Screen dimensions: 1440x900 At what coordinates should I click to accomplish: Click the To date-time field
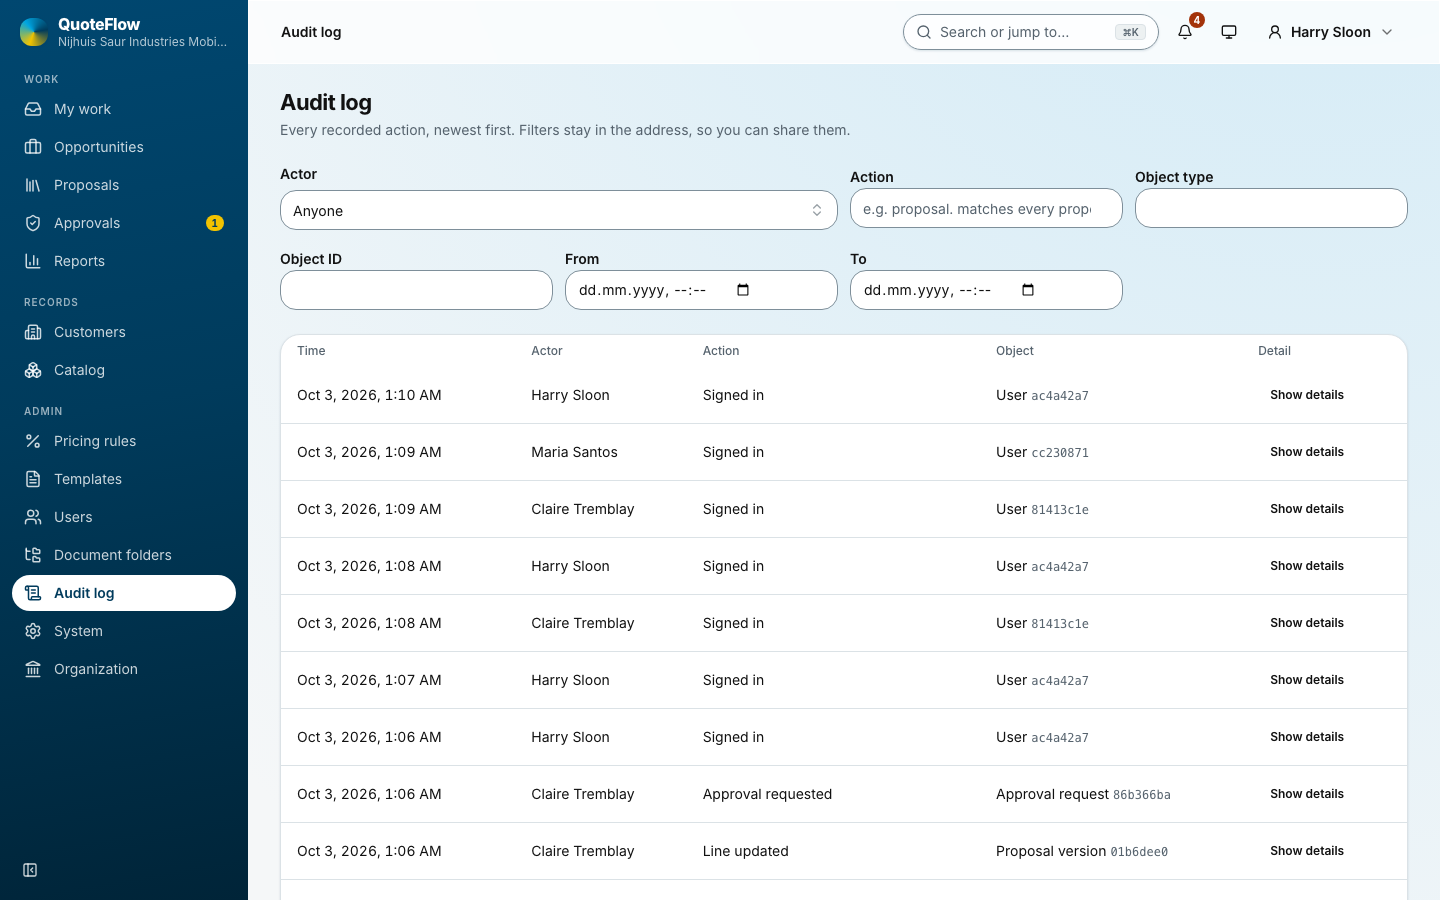coord(986,290)
